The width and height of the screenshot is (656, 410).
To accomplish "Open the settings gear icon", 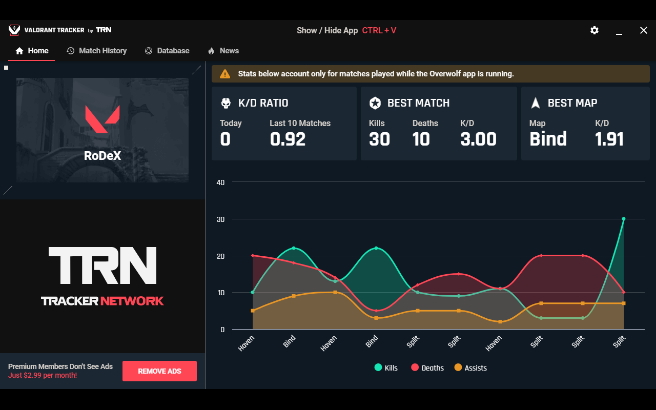I will click(x=594, y=30).
